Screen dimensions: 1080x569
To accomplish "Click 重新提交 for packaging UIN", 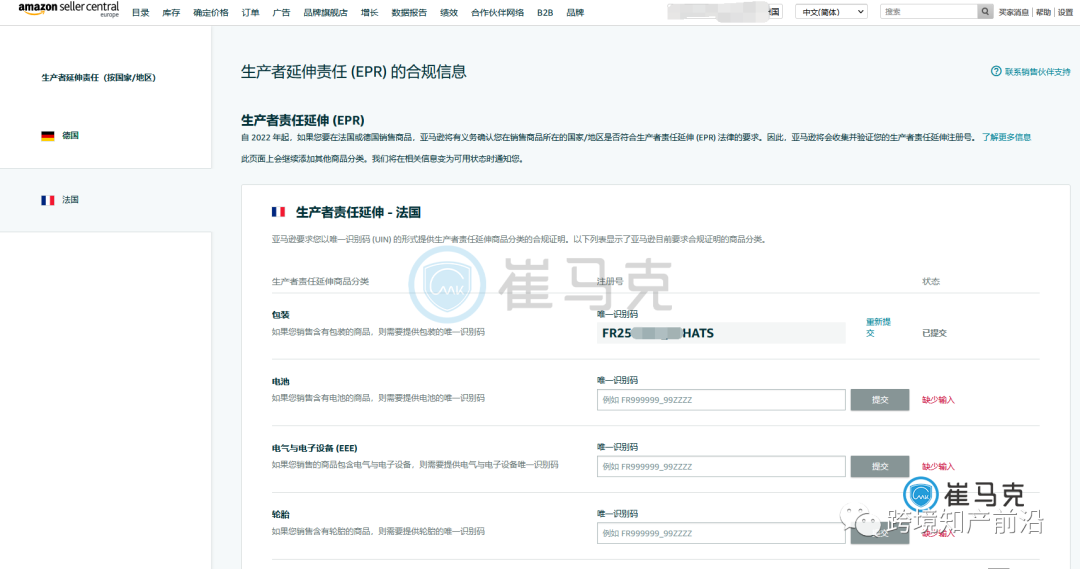I will point(876,327).
